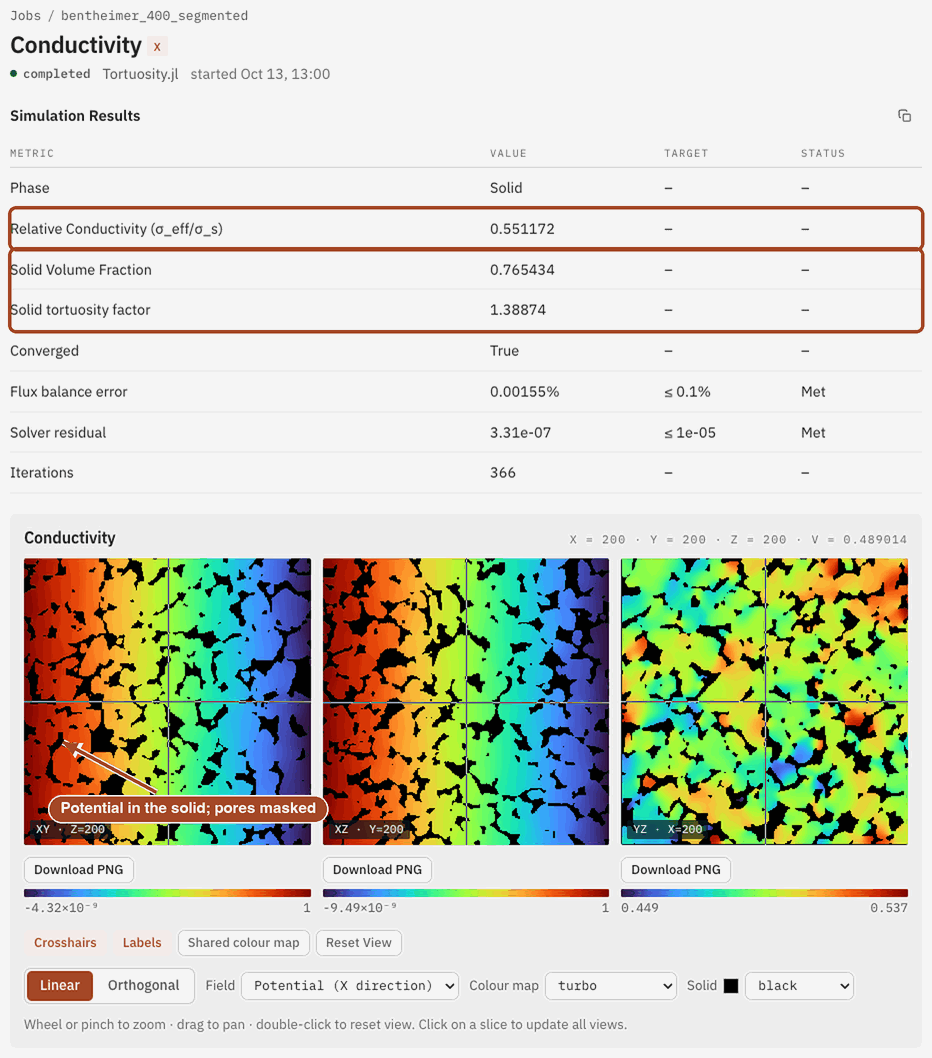
Task: Click the Flux balance error value 0.00155%
Action: pos(524,392)
